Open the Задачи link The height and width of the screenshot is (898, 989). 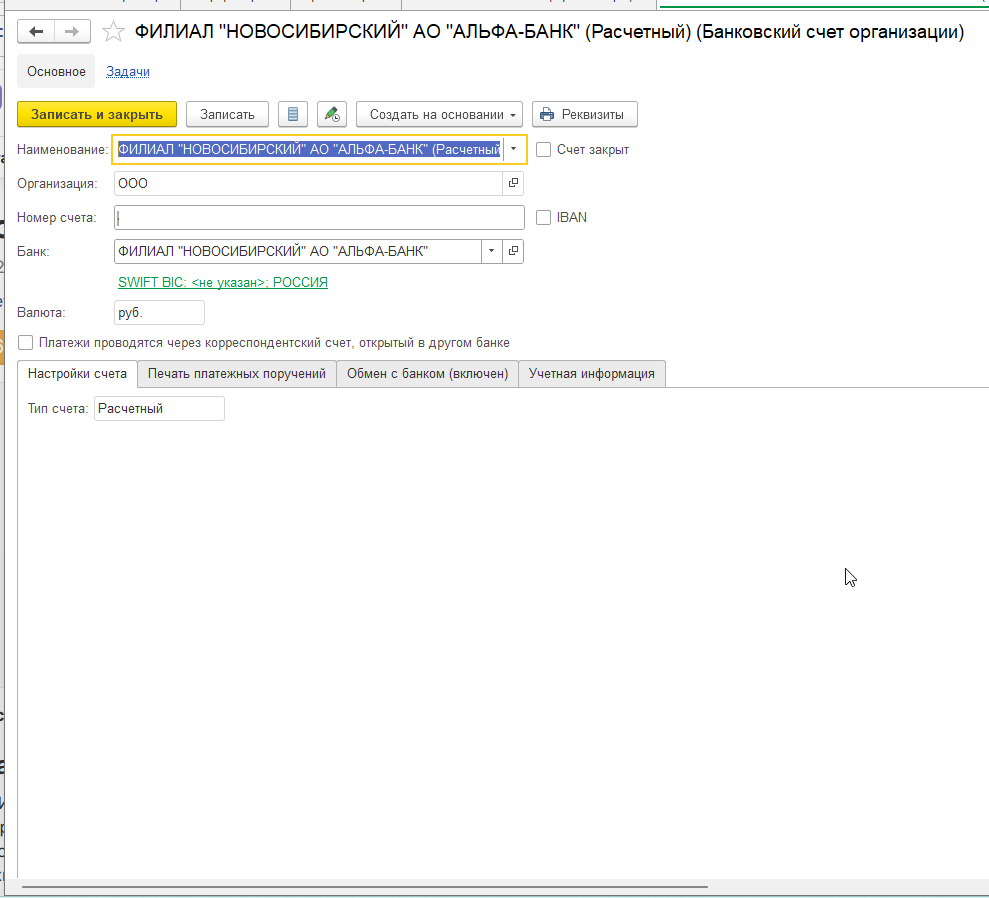pos(128,71)
